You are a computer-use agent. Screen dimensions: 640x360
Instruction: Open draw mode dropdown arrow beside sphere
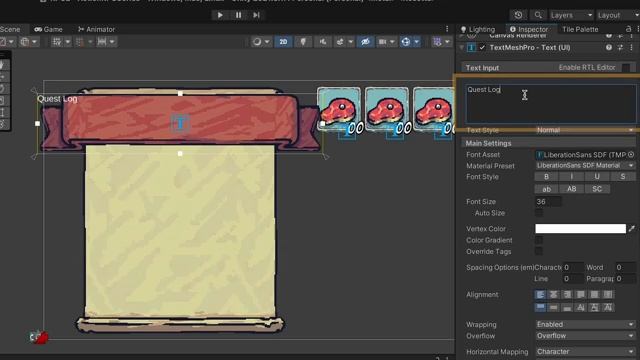[x=267, y=42]
